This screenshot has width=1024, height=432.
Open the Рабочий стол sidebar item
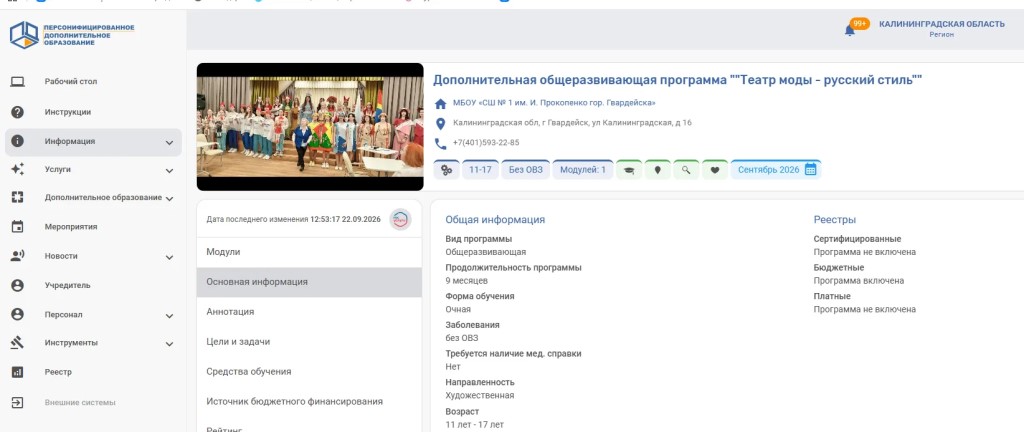[93, 82]
